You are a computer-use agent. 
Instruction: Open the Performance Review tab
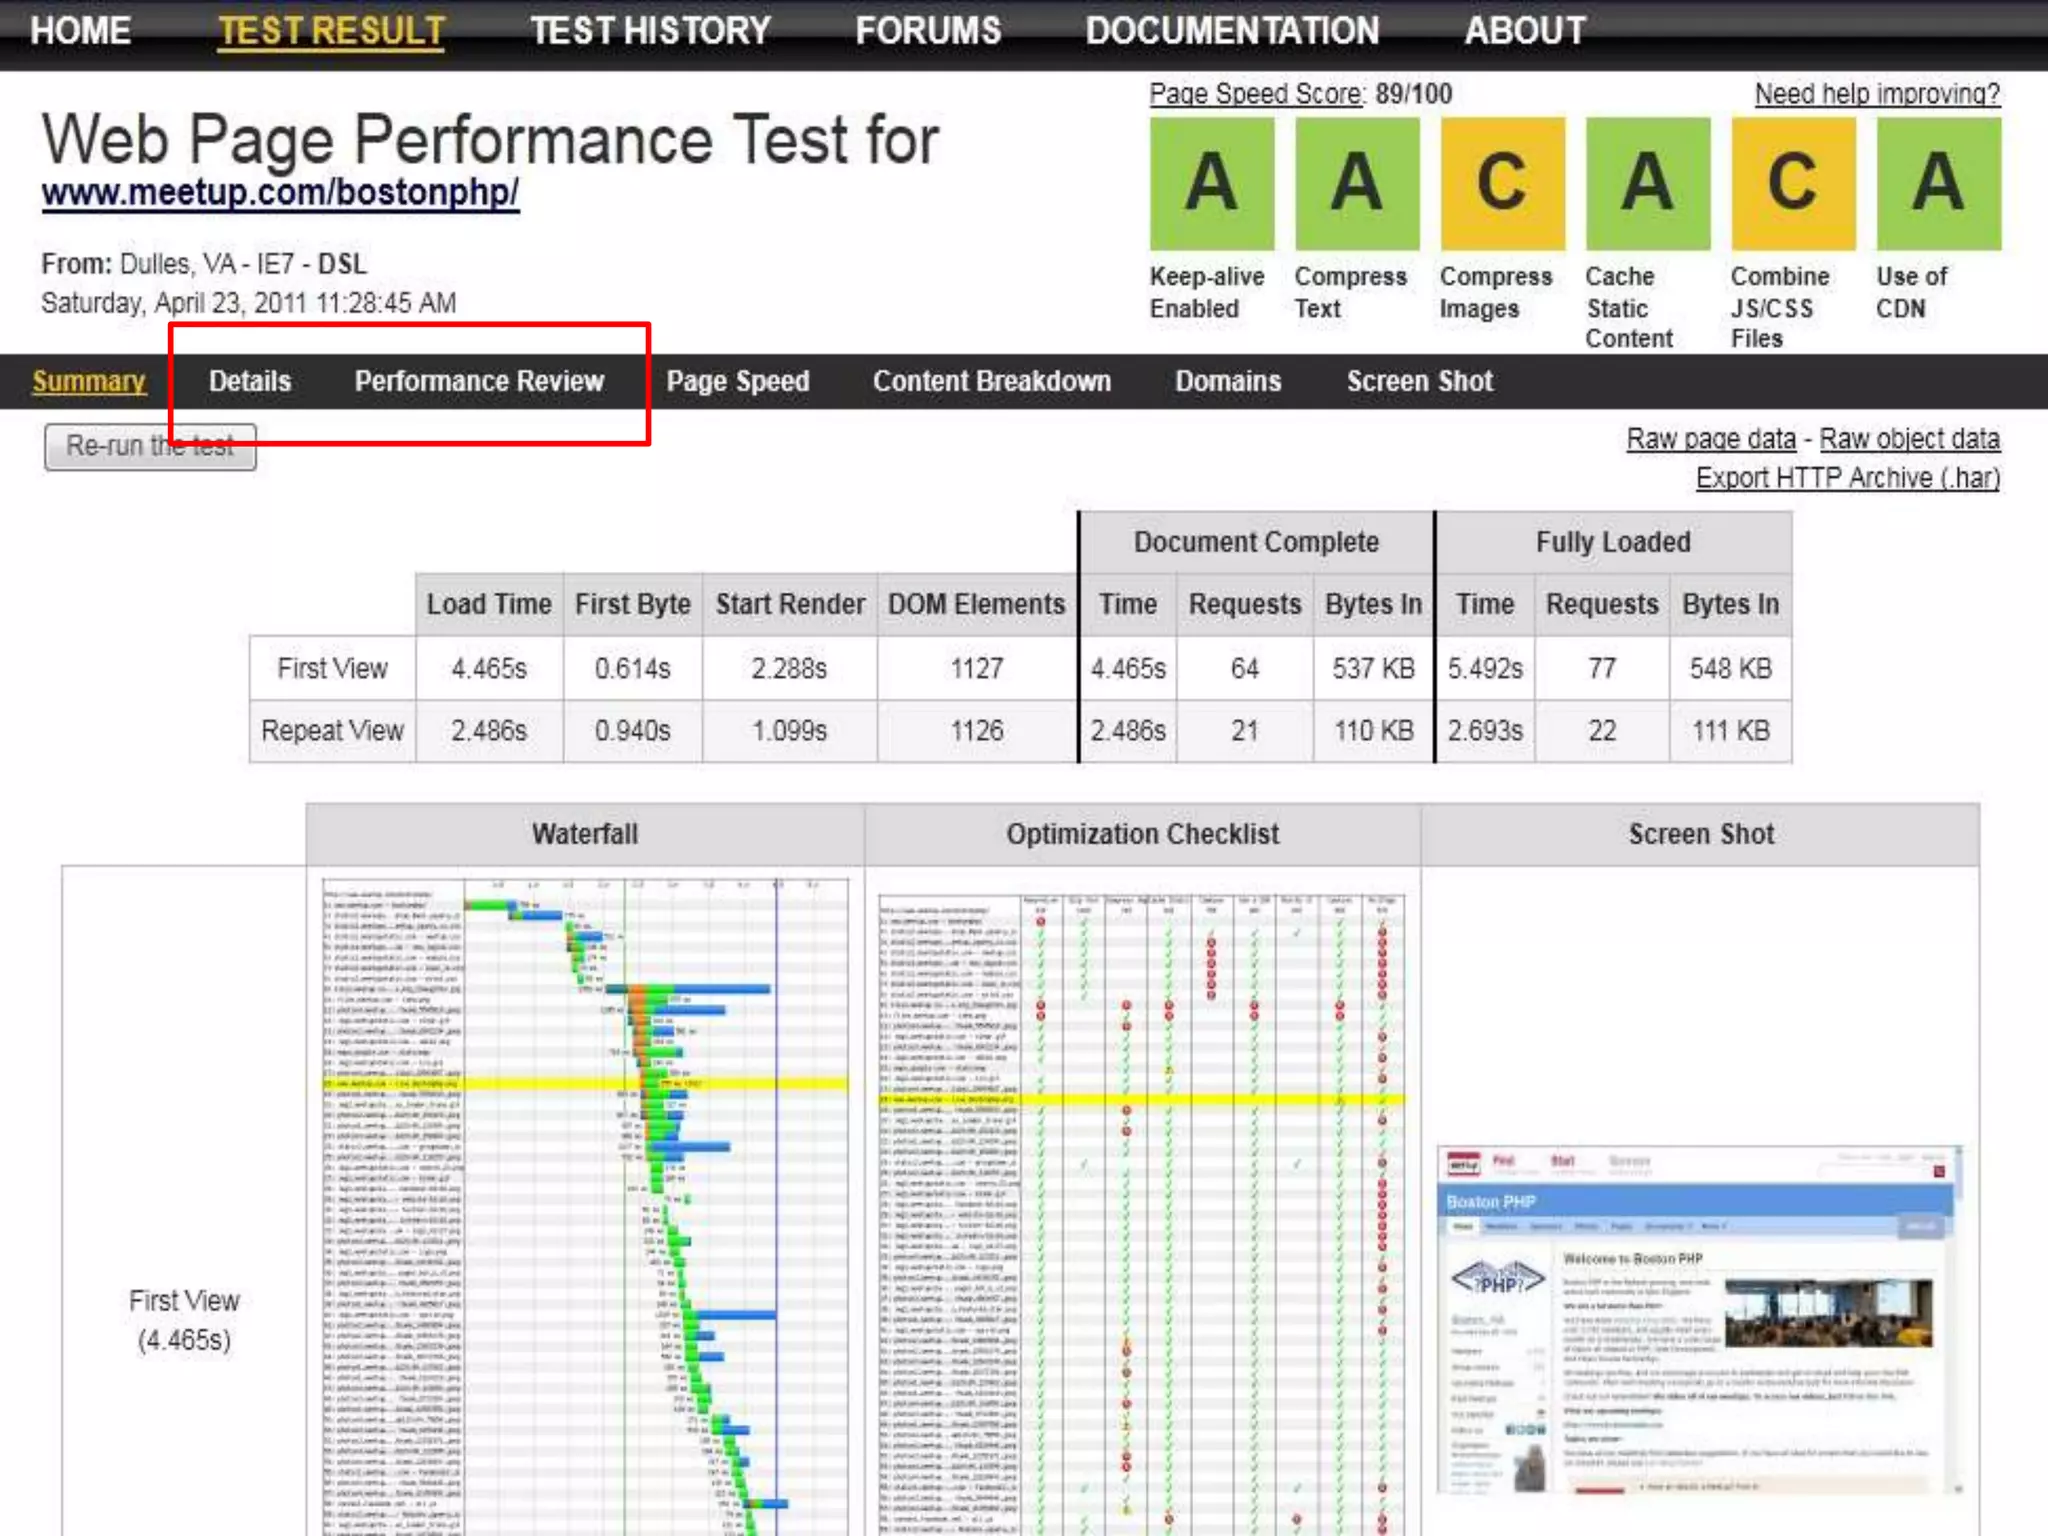[479, 381]
